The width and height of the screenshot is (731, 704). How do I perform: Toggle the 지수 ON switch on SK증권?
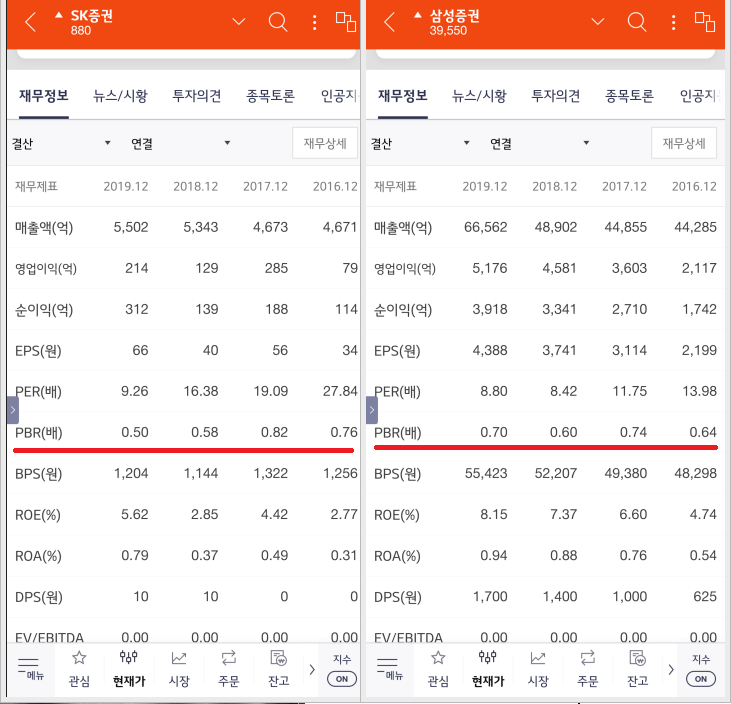click(342, 679)
